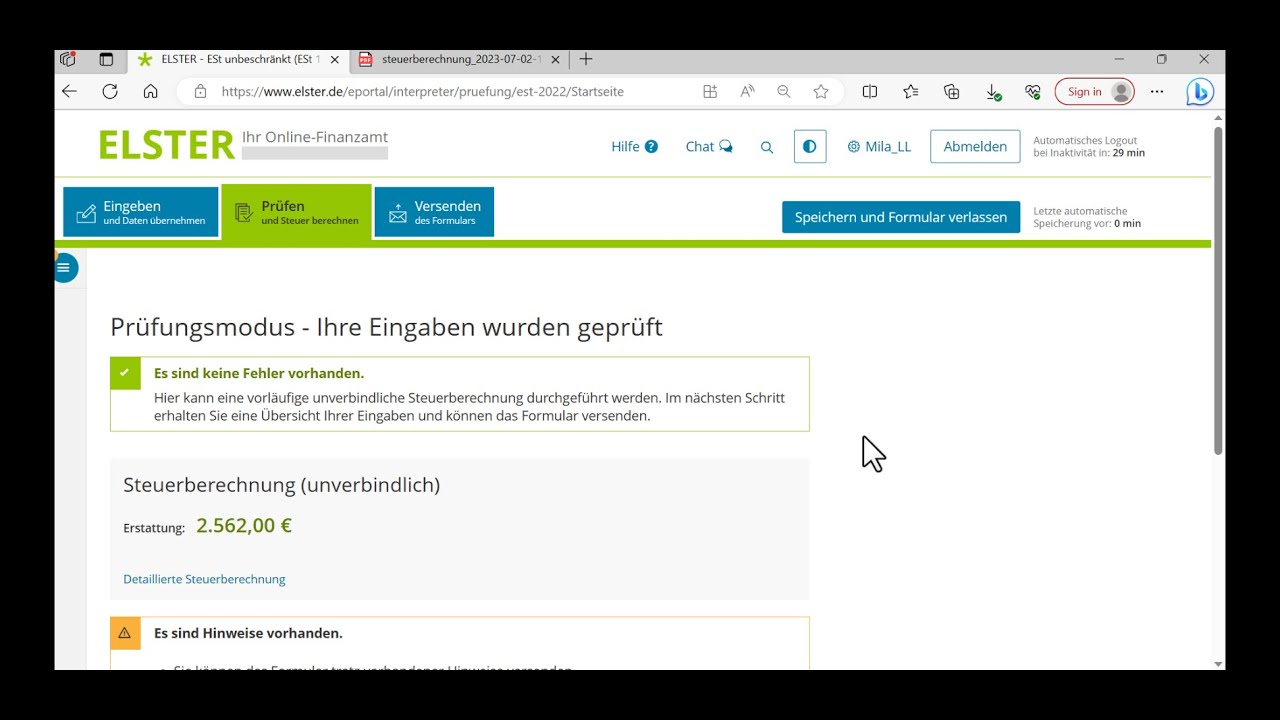Open the Bing Copilot sidebar
The image size is (1280, 720).
1200,91
